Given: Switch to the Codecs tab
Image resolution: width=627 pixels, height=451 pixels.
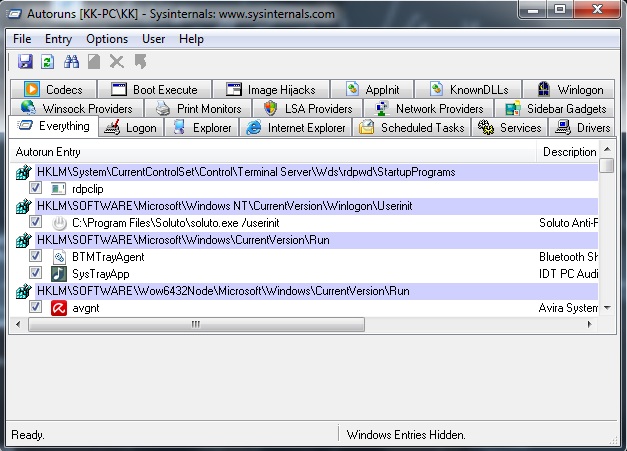Looking at the screenshot, I should click(54, 89).
